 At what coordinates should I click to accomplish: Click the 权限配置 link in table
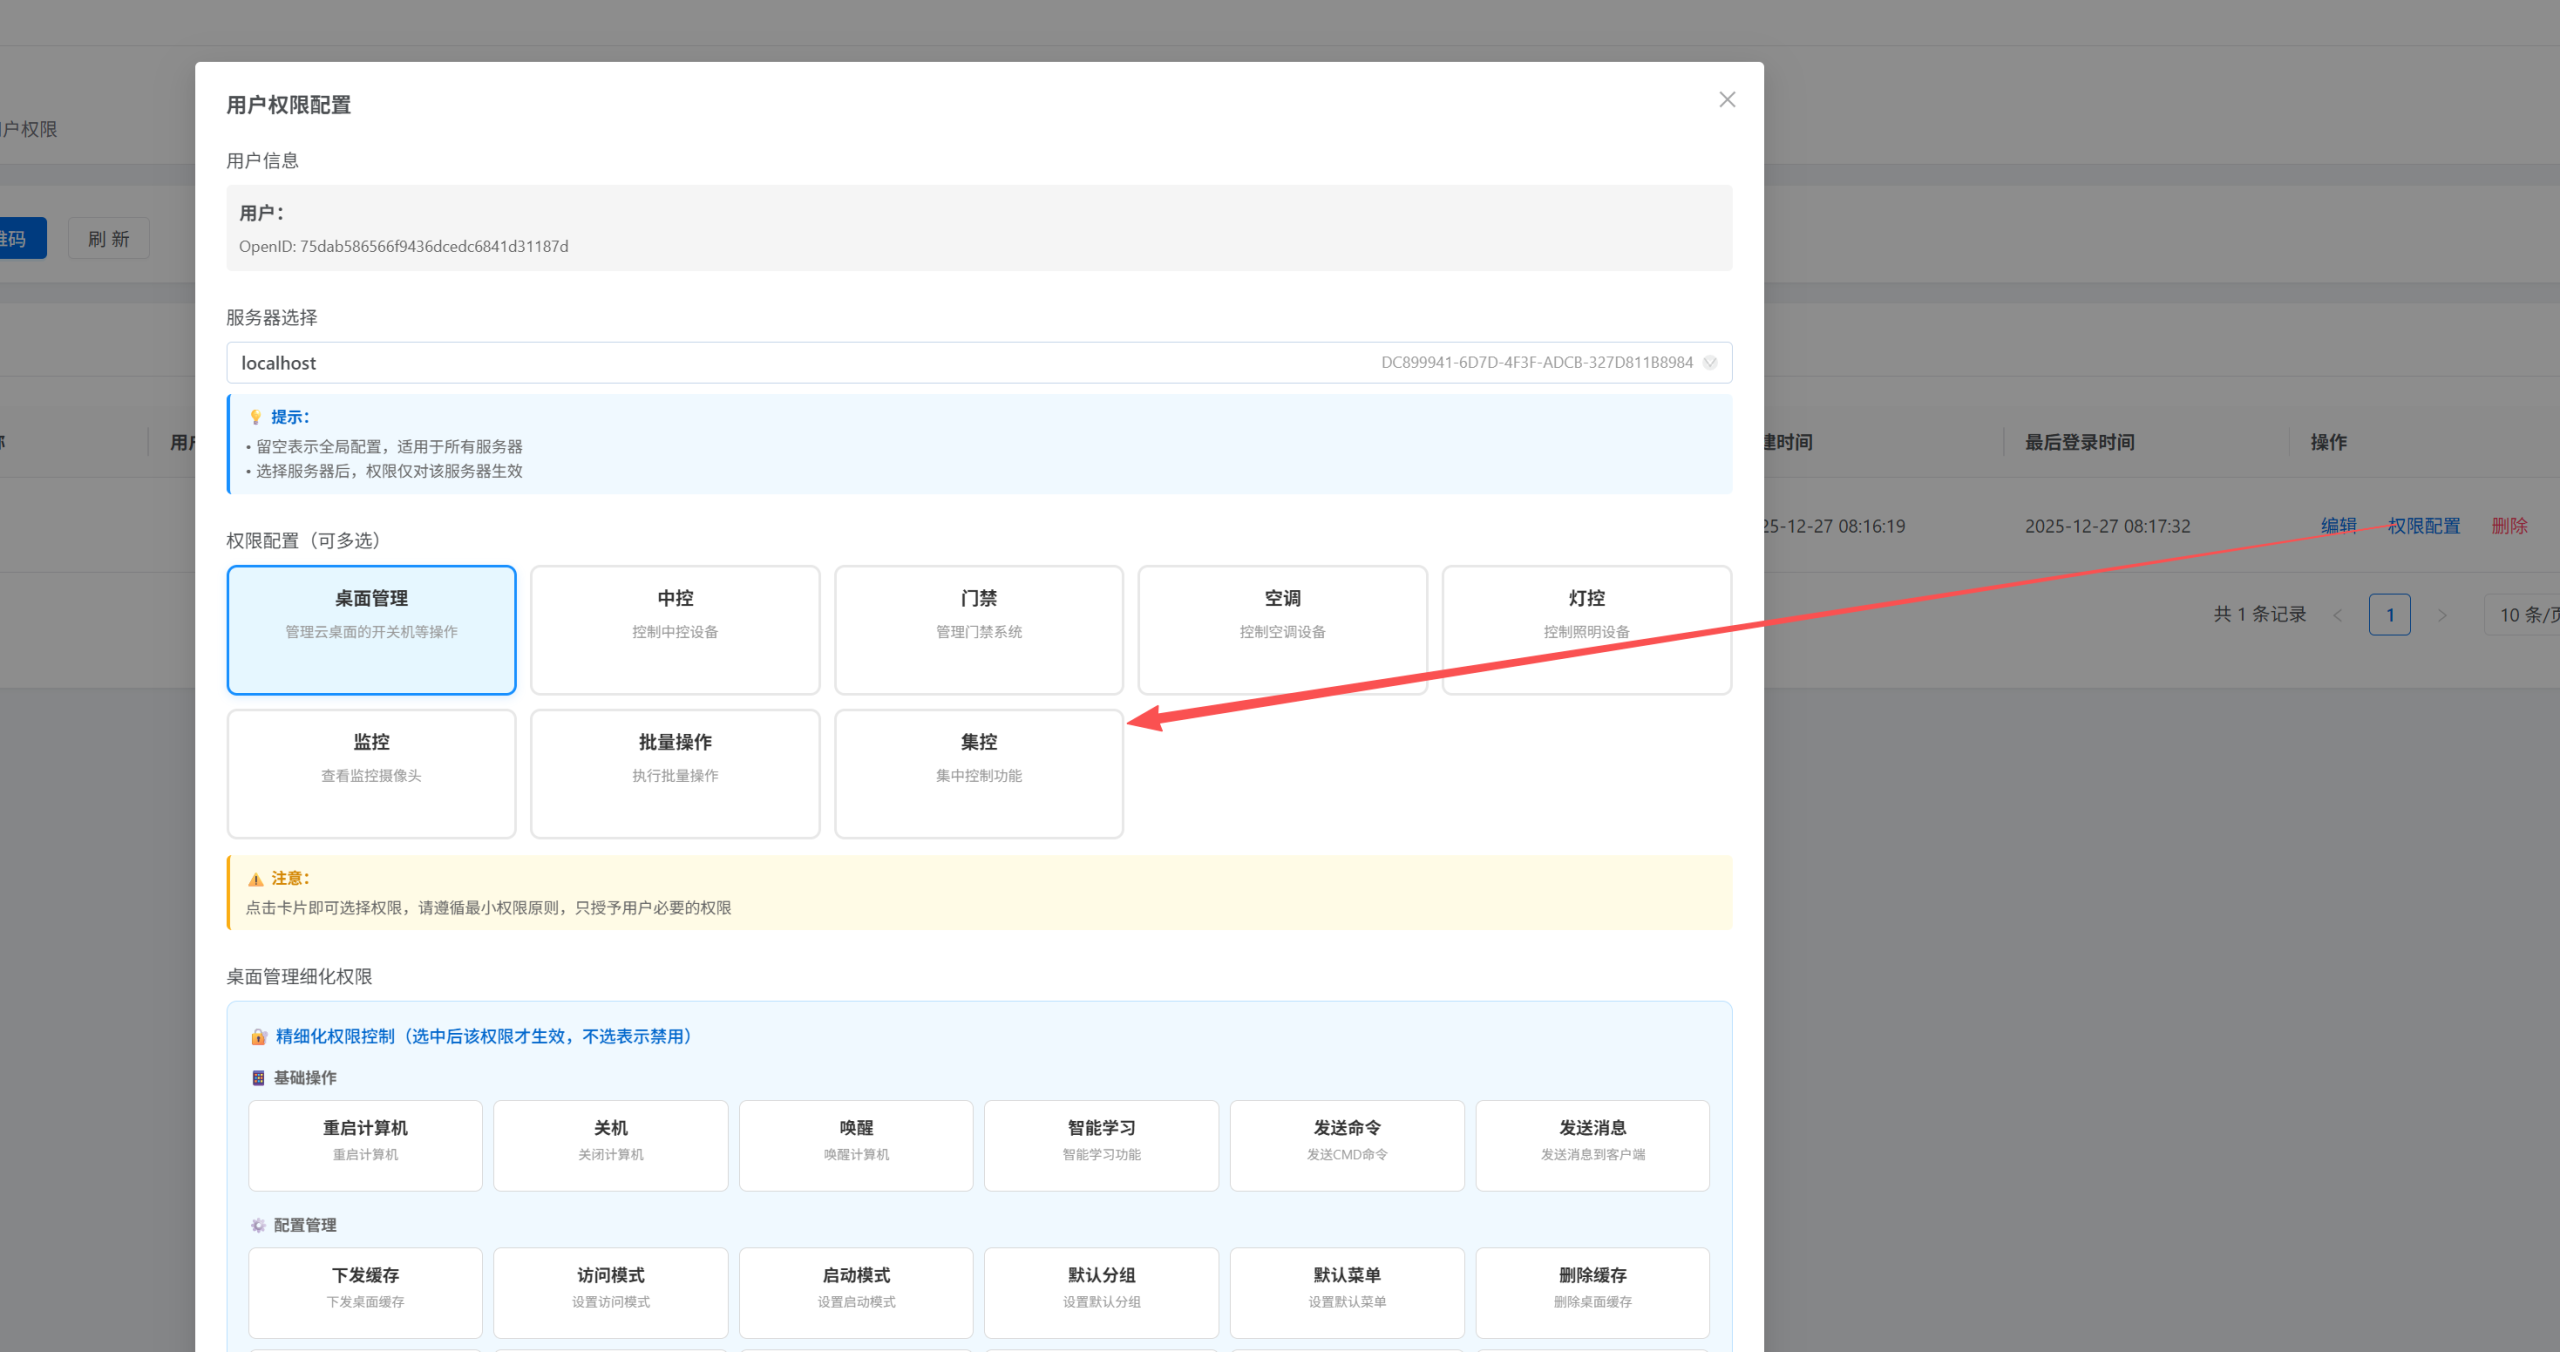[2423, 526]
